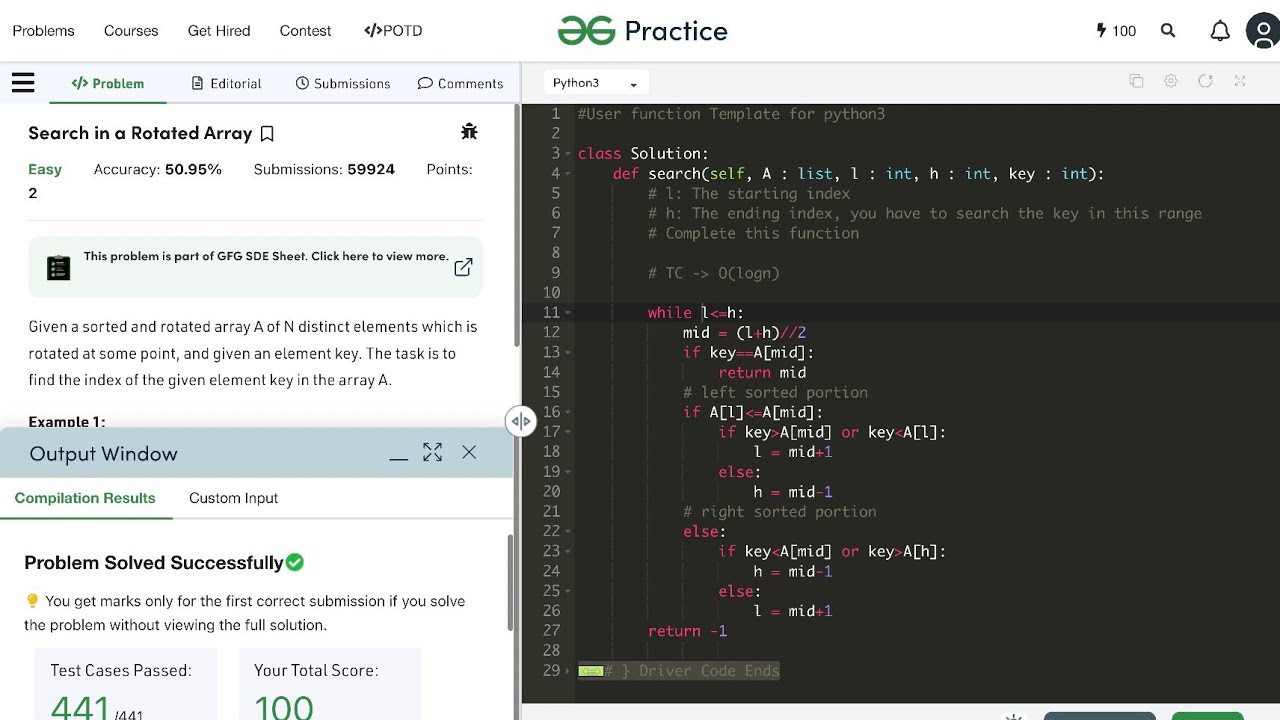Viewport: 1280px width, 720px height.
Task: Open the GFG SDE Sheet external link icon
Action: tap(463, 267)
